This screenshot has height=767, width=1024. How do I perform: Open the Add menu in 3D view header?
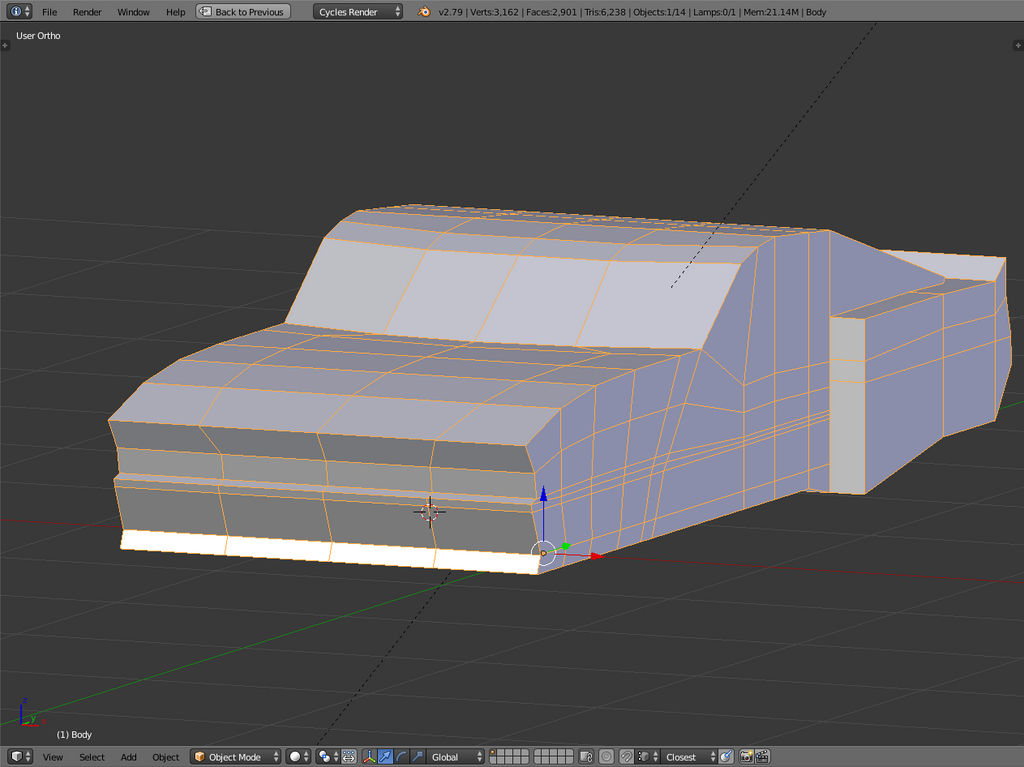(x=129, y=757)
